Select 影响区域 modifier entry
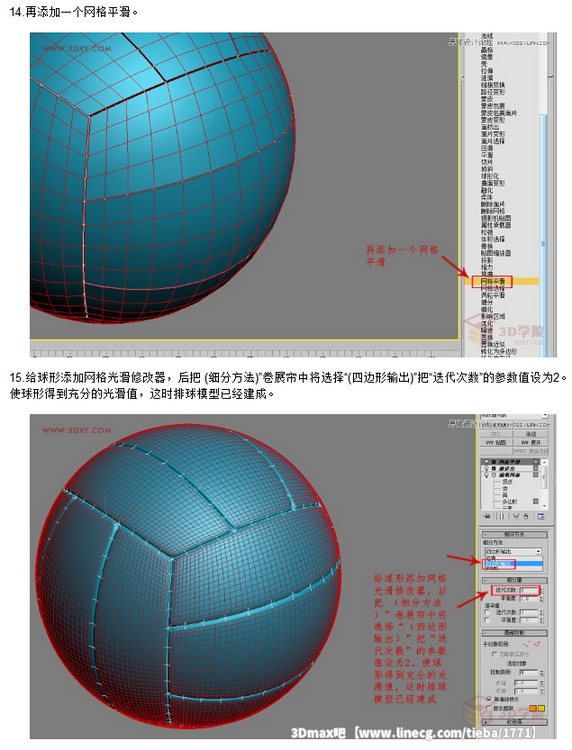The height and width of the screenshot is (750, 572). point(493,316)
